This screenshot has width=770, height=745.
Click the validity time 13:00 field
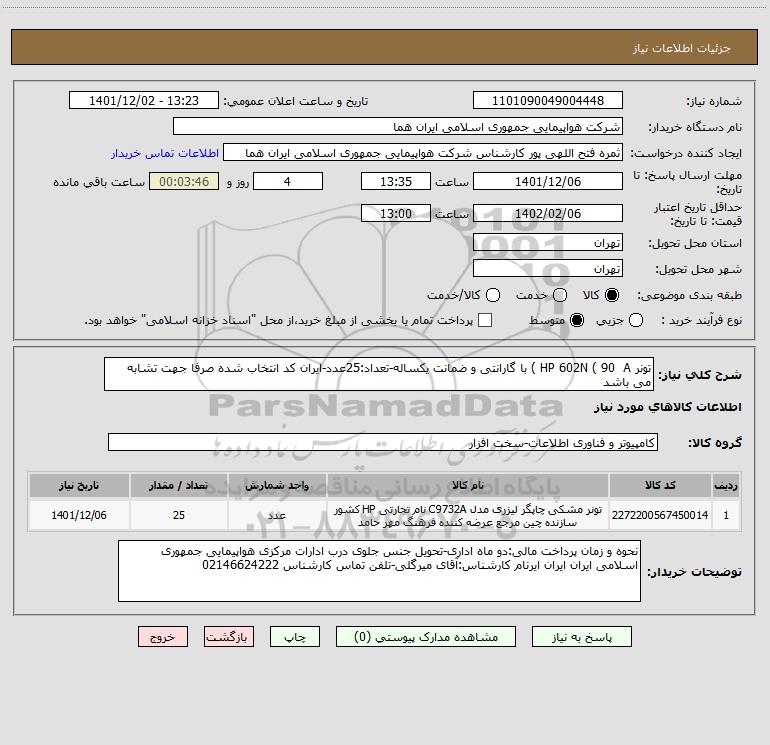[x=396, y=213]
